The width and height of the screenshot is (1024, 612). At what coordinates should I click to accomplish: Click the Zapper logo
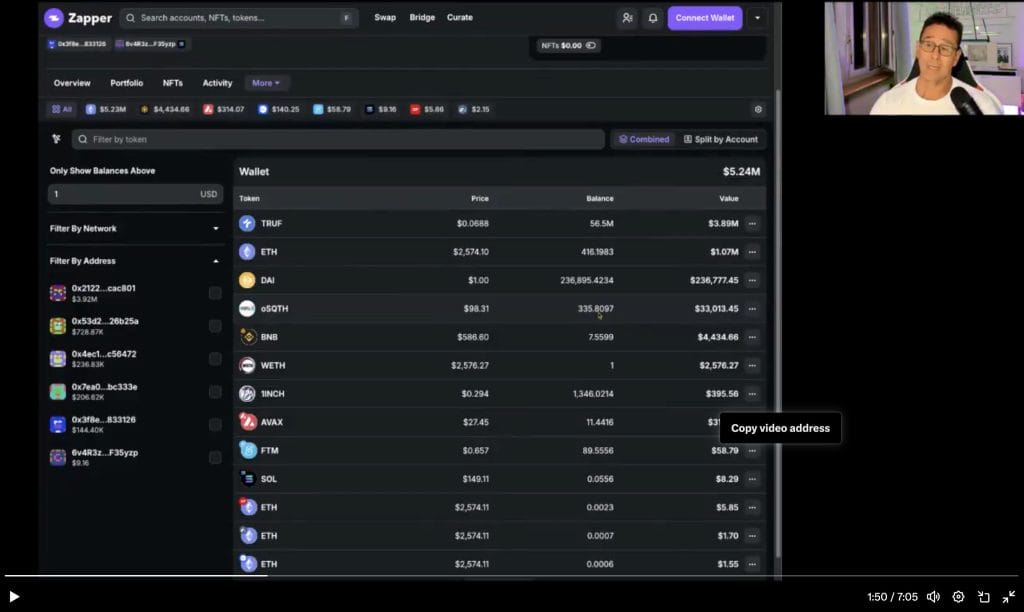[78, 18]
